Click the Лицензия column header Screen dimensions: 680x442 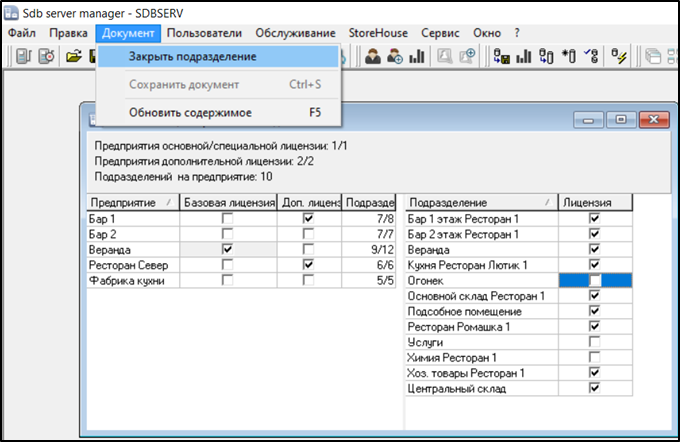coord(595,203)
